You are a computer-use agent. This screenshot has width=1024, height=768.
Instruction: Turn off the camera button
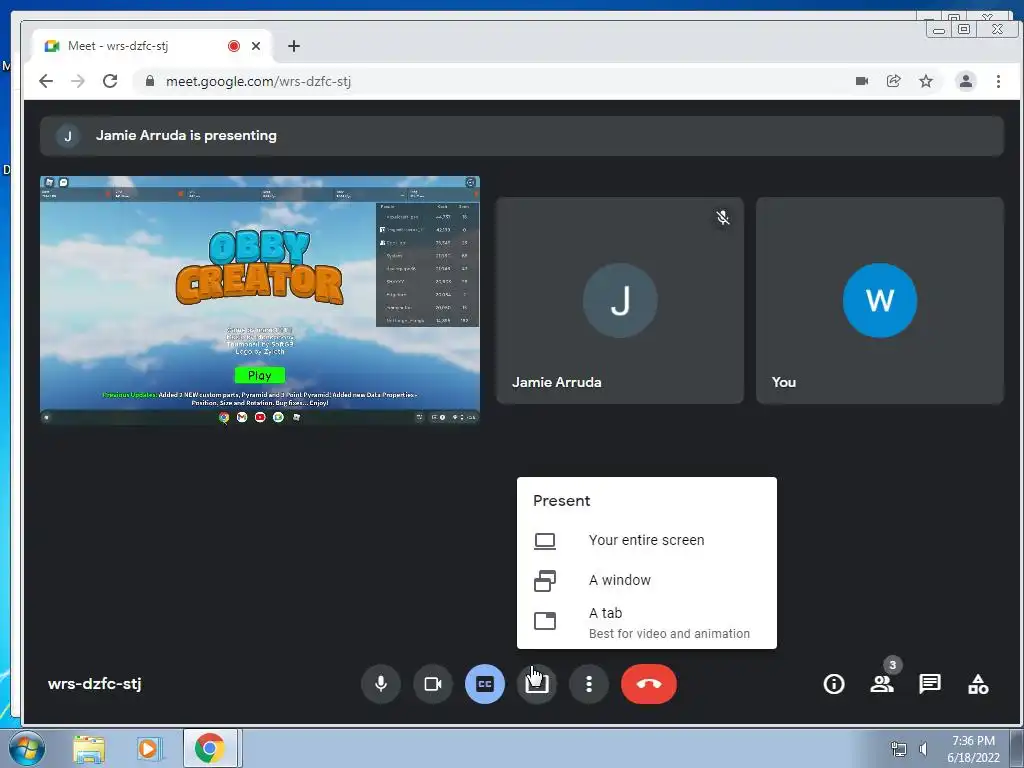(x=433, y=684)
